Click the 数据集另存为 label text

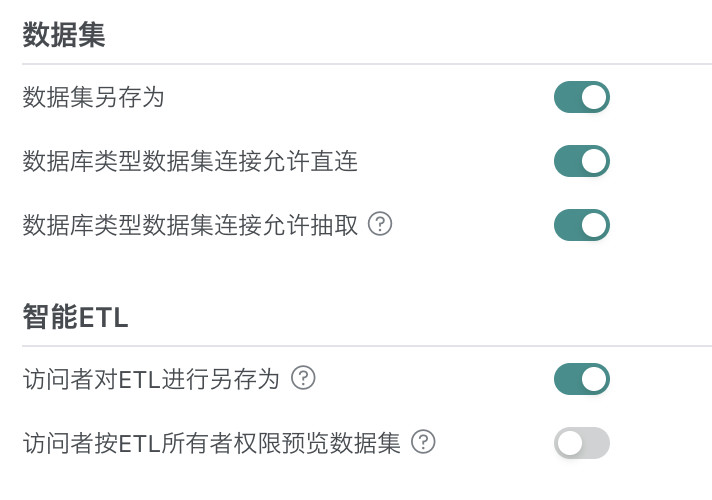pyautogui.click(x=93, y=98)
